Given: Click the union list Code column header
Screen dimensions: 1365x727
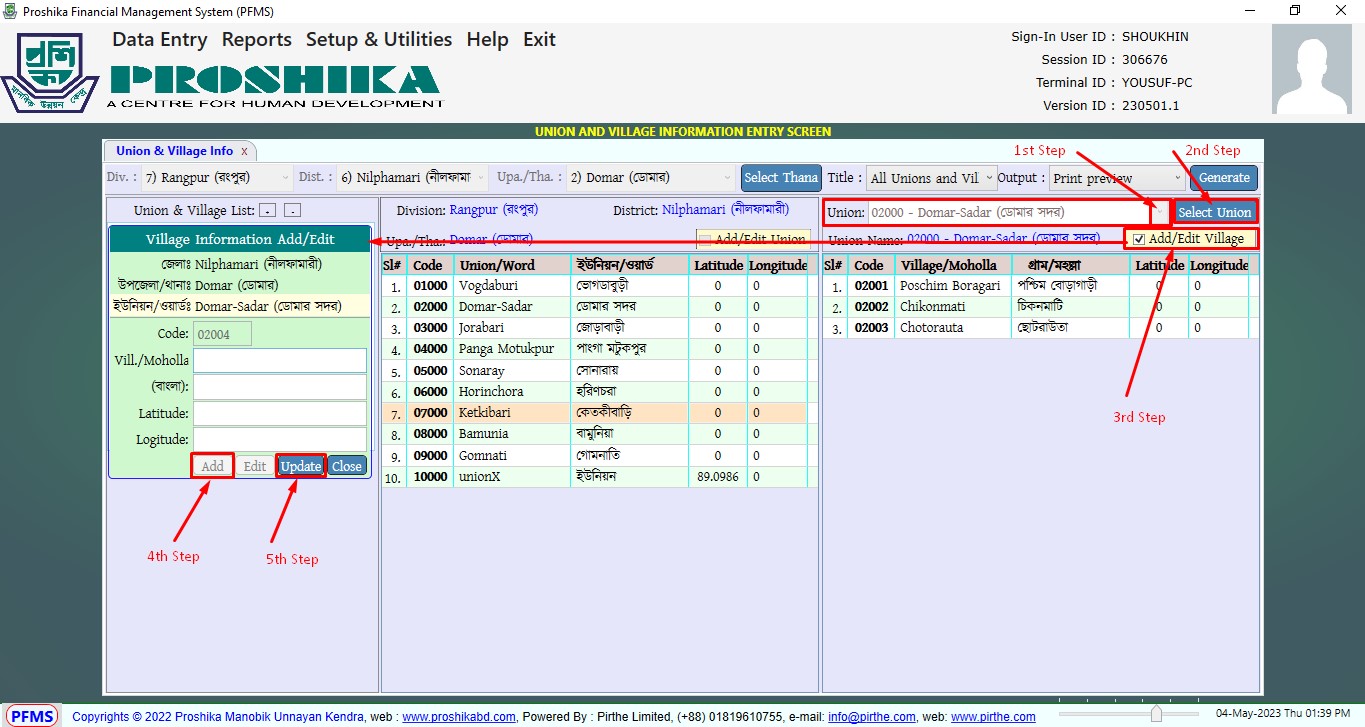Looking at the screenshot, I should point(430,265).
